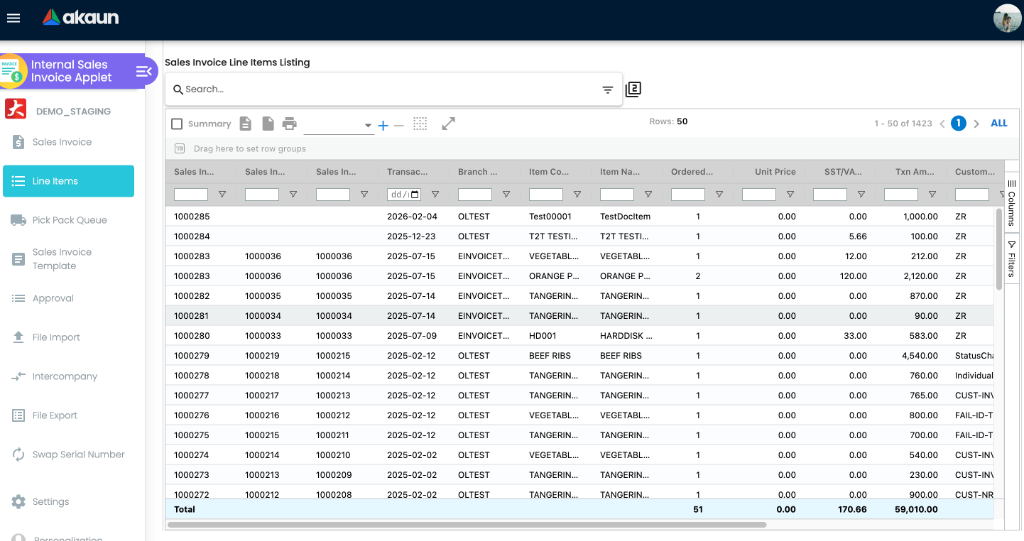
Task: Open Columns side panel tab
Action: click(1012, 203)
